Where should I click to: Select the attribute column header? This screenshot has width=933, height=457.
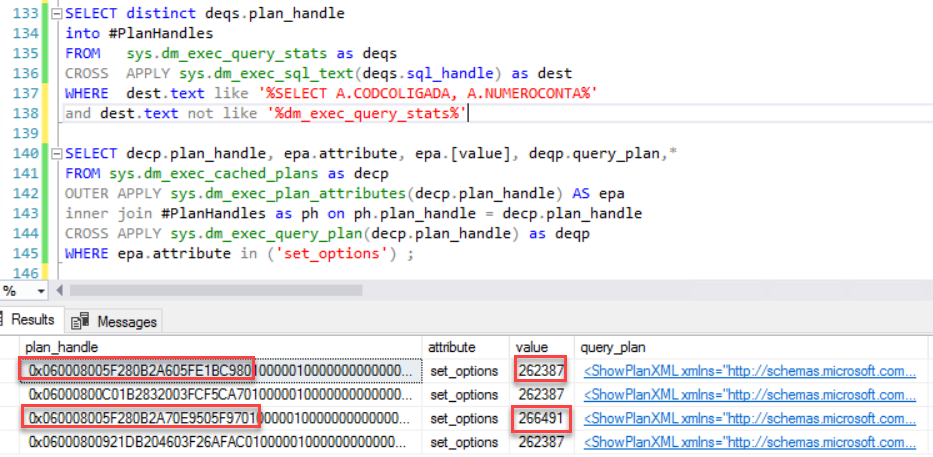pyautogui.click(x=452, y=347)
